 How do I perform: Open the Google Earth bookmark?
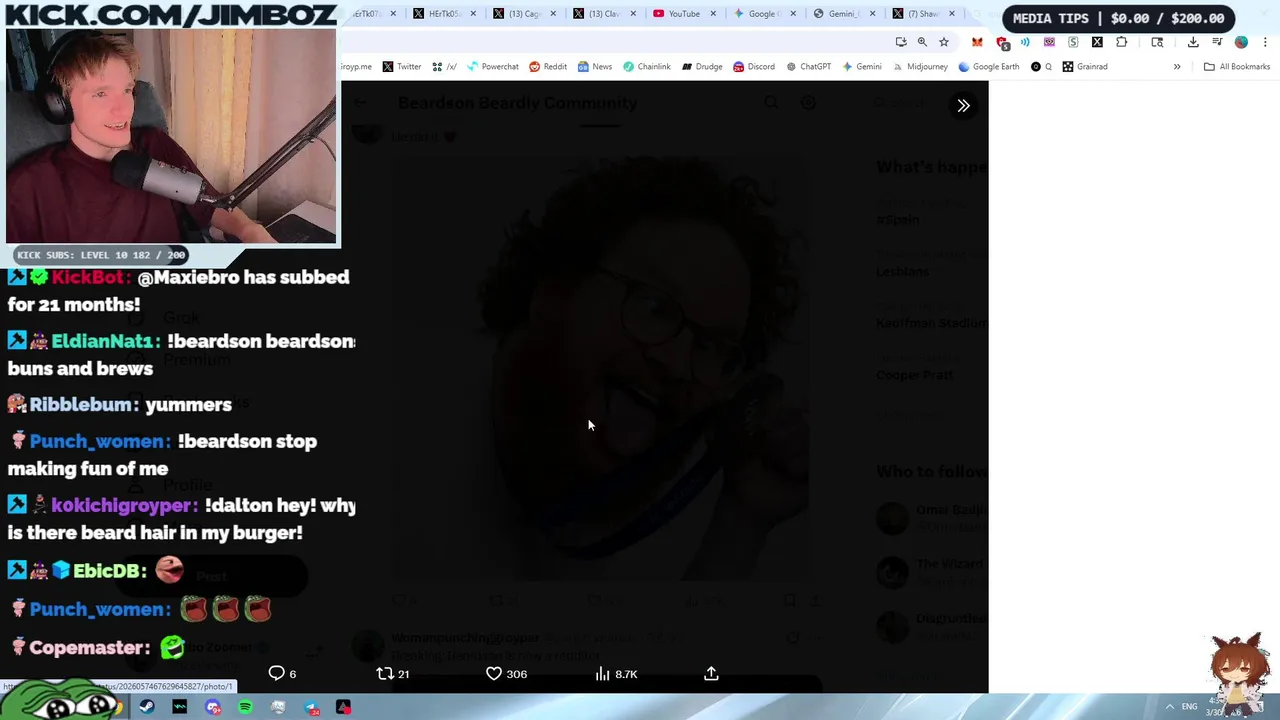click(x=989, y=67)
